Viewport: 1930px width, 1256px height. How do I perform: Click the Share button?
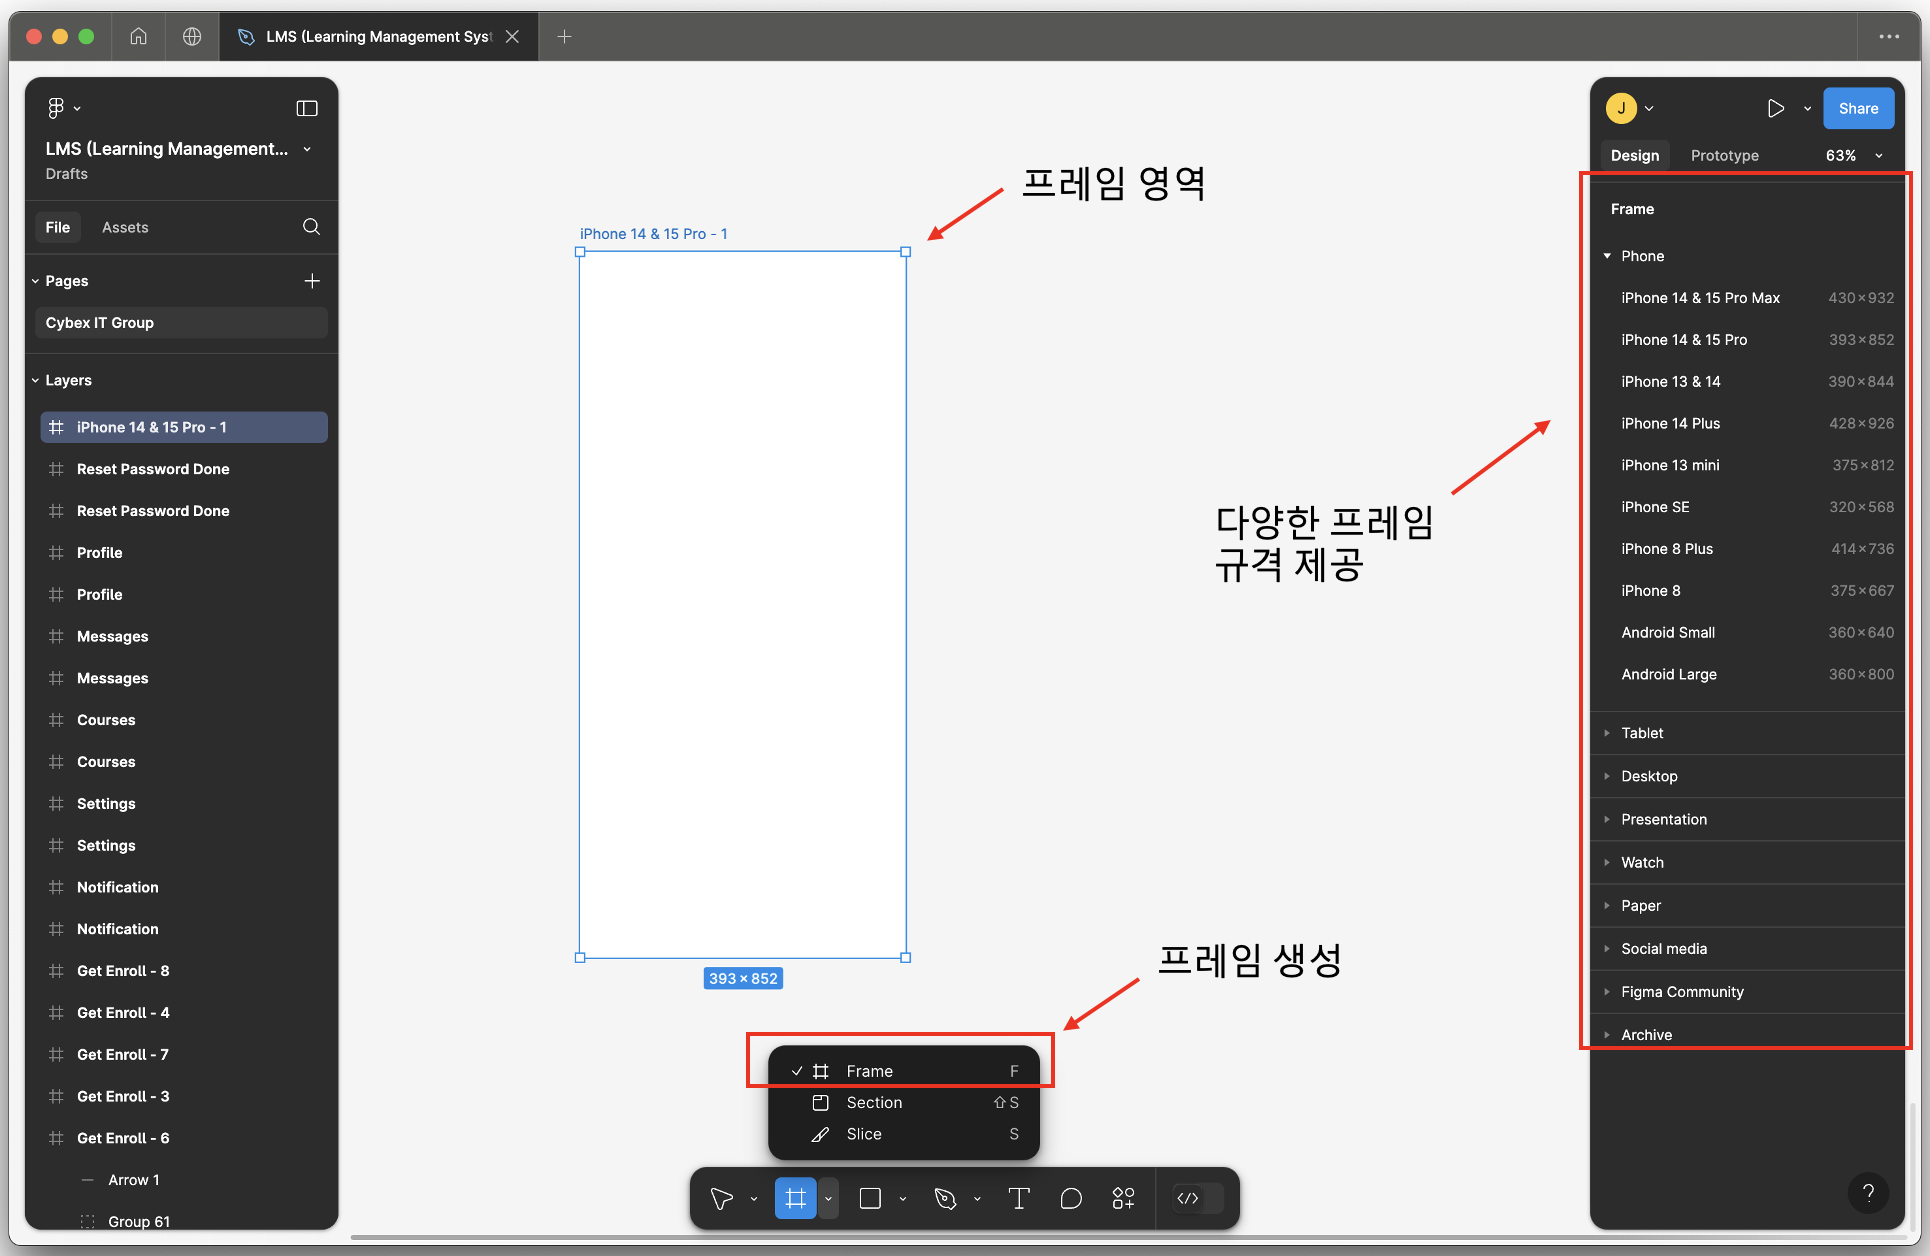tap(1857, 108)
